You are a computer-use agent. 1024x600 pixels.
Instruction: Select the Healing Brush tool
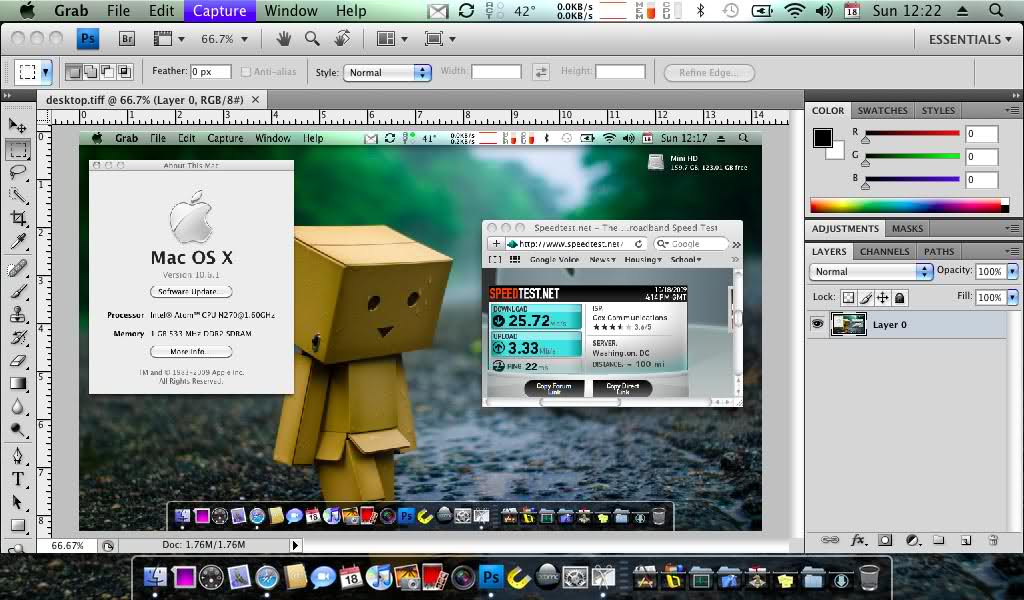[18, 268]
